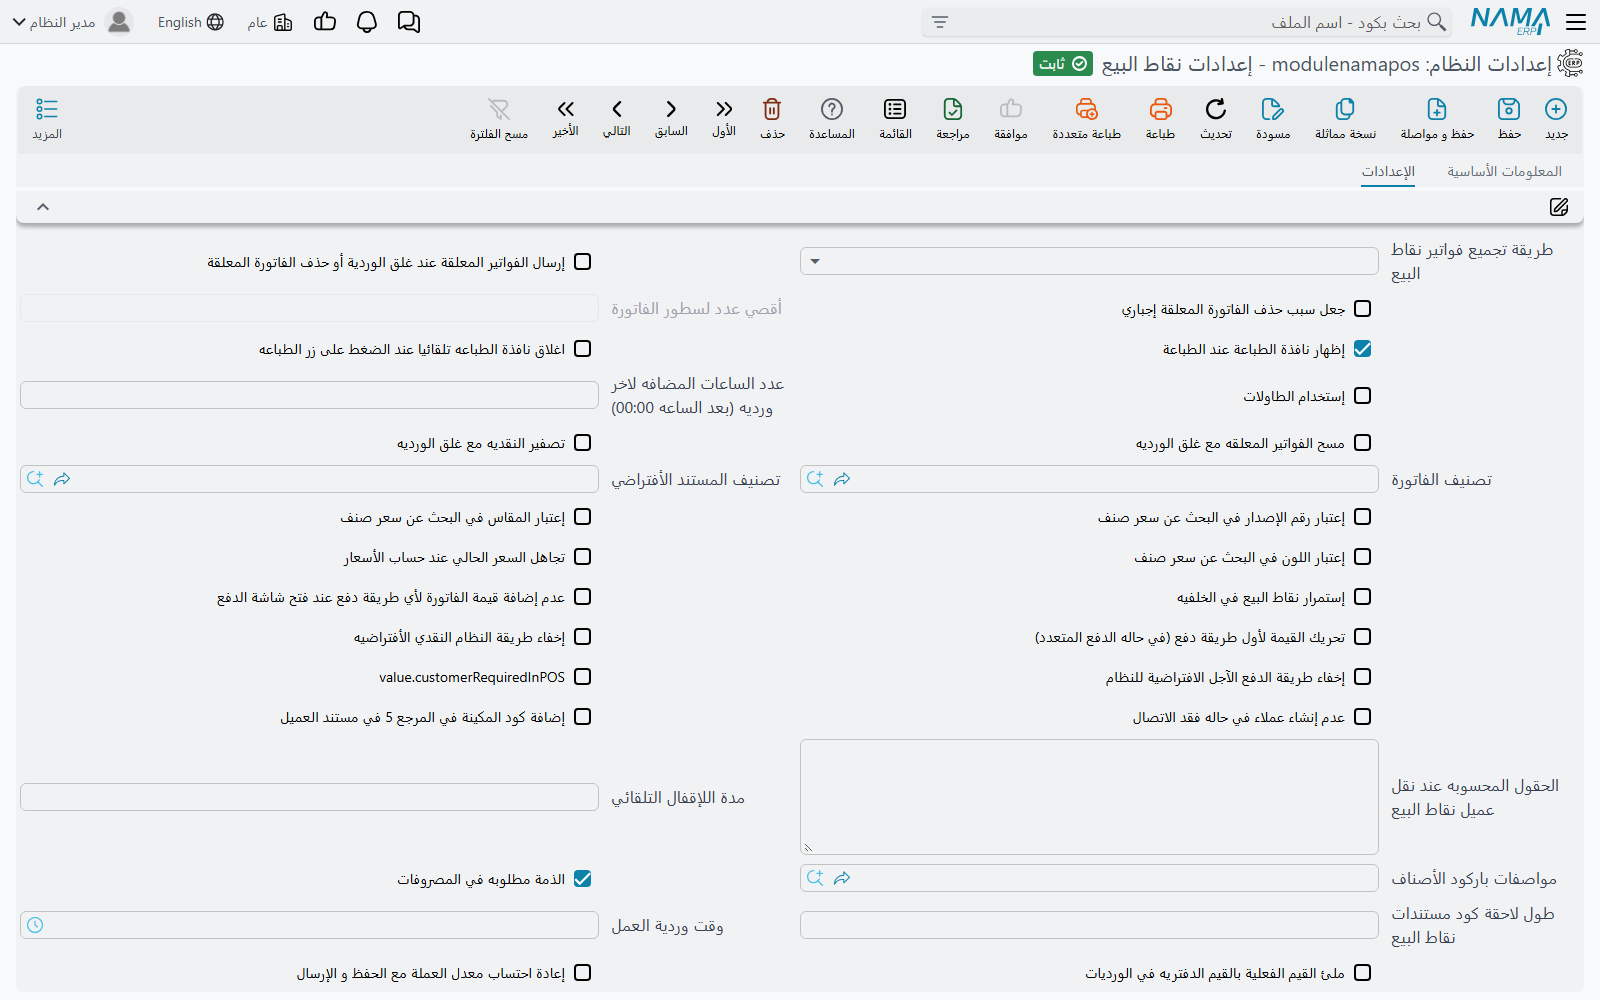Check مسح الفواتير المعلقه مع غلق الورديه

point(1362,443)
